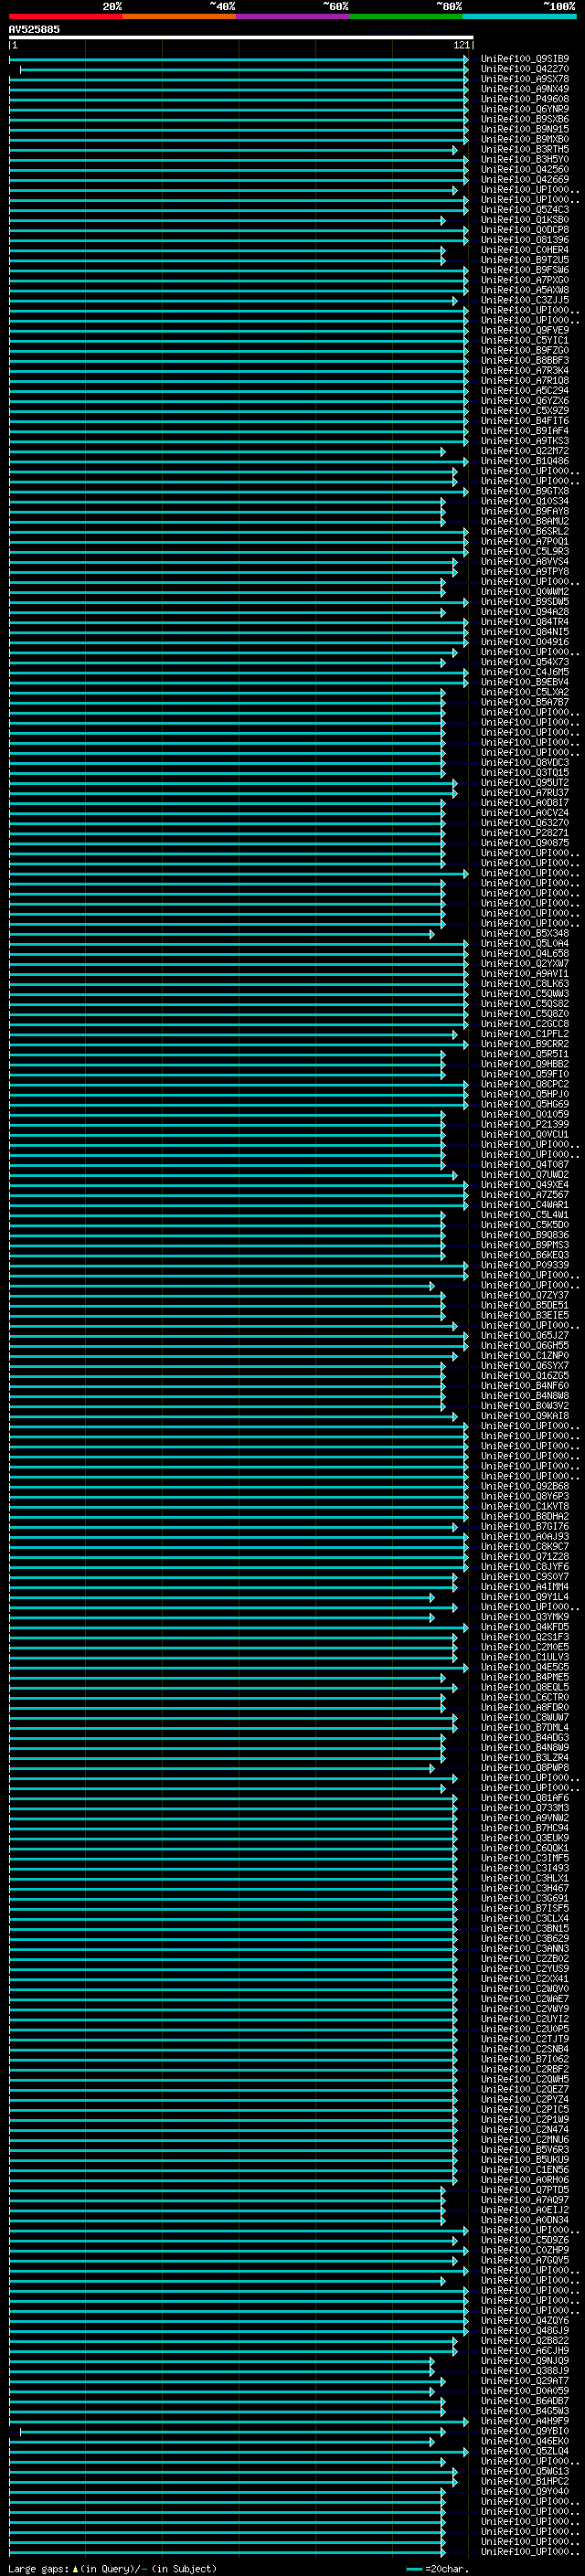The width and height of the screenshot is (585, 2576).
Task: Click hit UniRef100_A7R3K4
Action: 525,371
